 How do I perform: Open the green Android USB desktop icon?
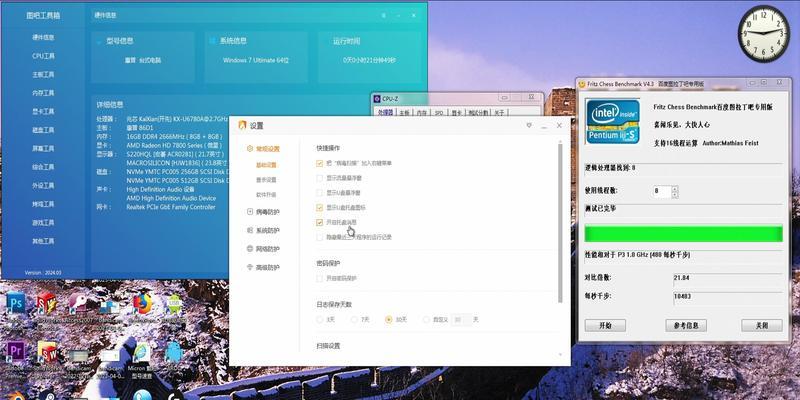pyautogui.click(x=173, y=304)
